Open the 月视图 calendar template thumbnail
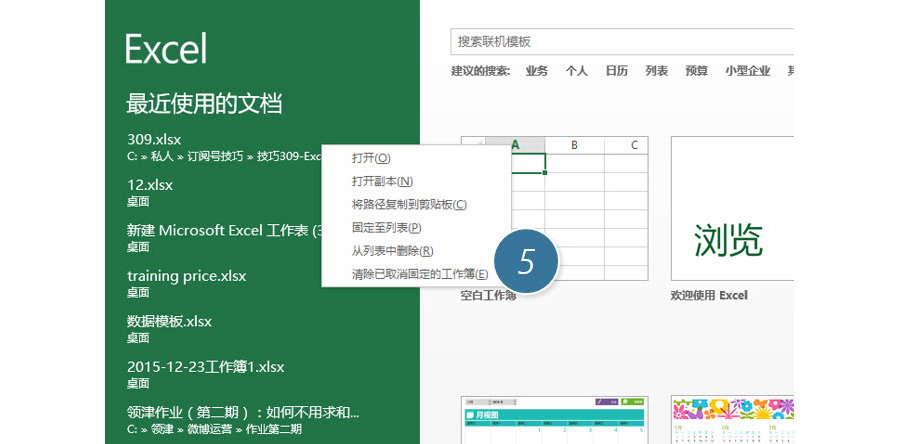Viewport: 900px width, 444px height. 554,419
